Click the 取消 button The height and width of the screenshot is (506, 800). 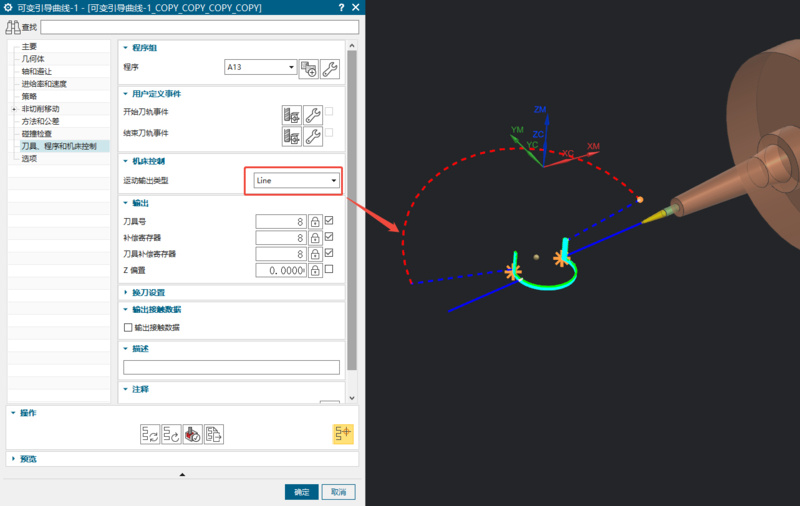tap(339, 492)
